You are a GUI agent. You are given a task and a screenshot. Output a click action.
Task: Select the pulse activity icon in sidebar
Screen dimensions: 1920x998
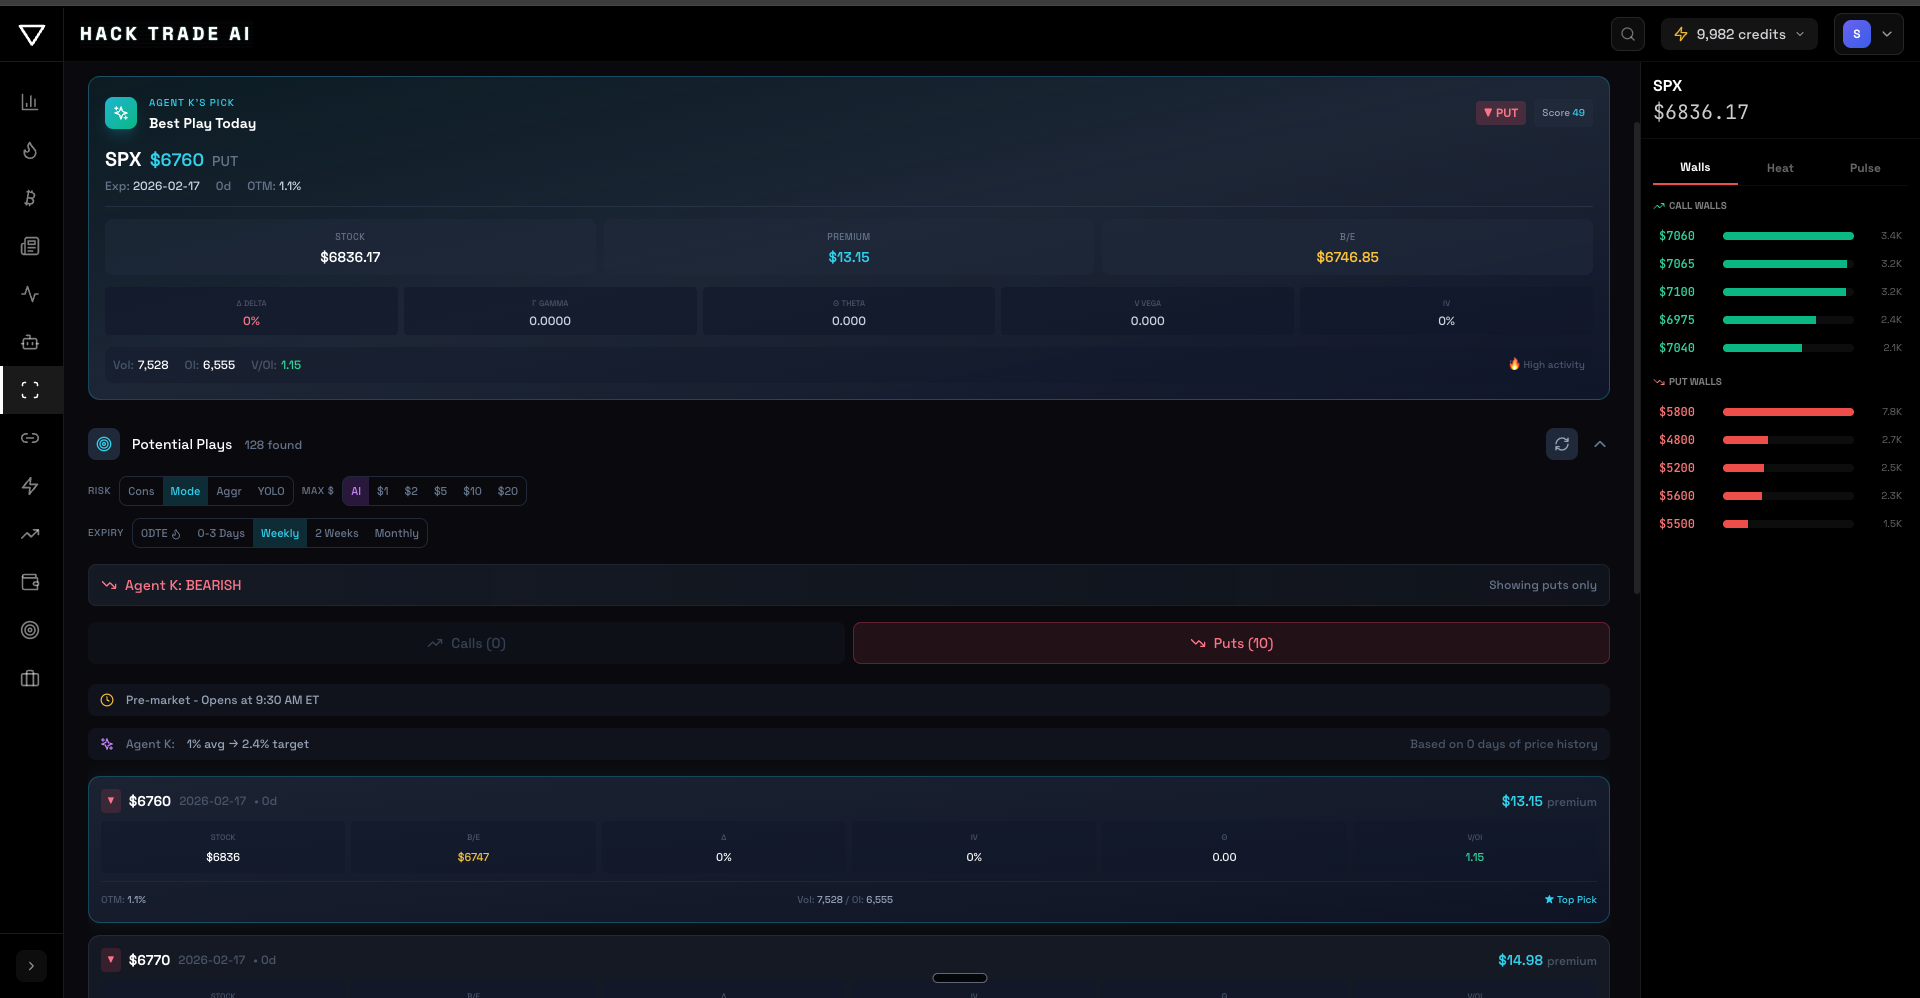[x=30, y=294]
